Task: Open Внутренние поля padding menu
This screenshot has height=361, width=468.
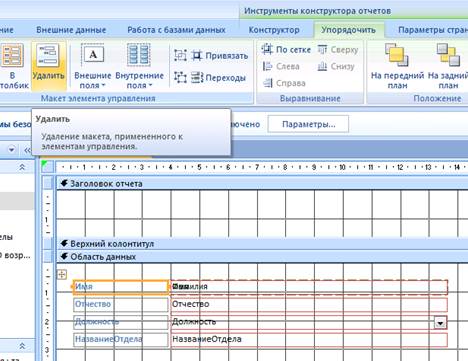Action: pyautogui.click(x=139, y=66)
